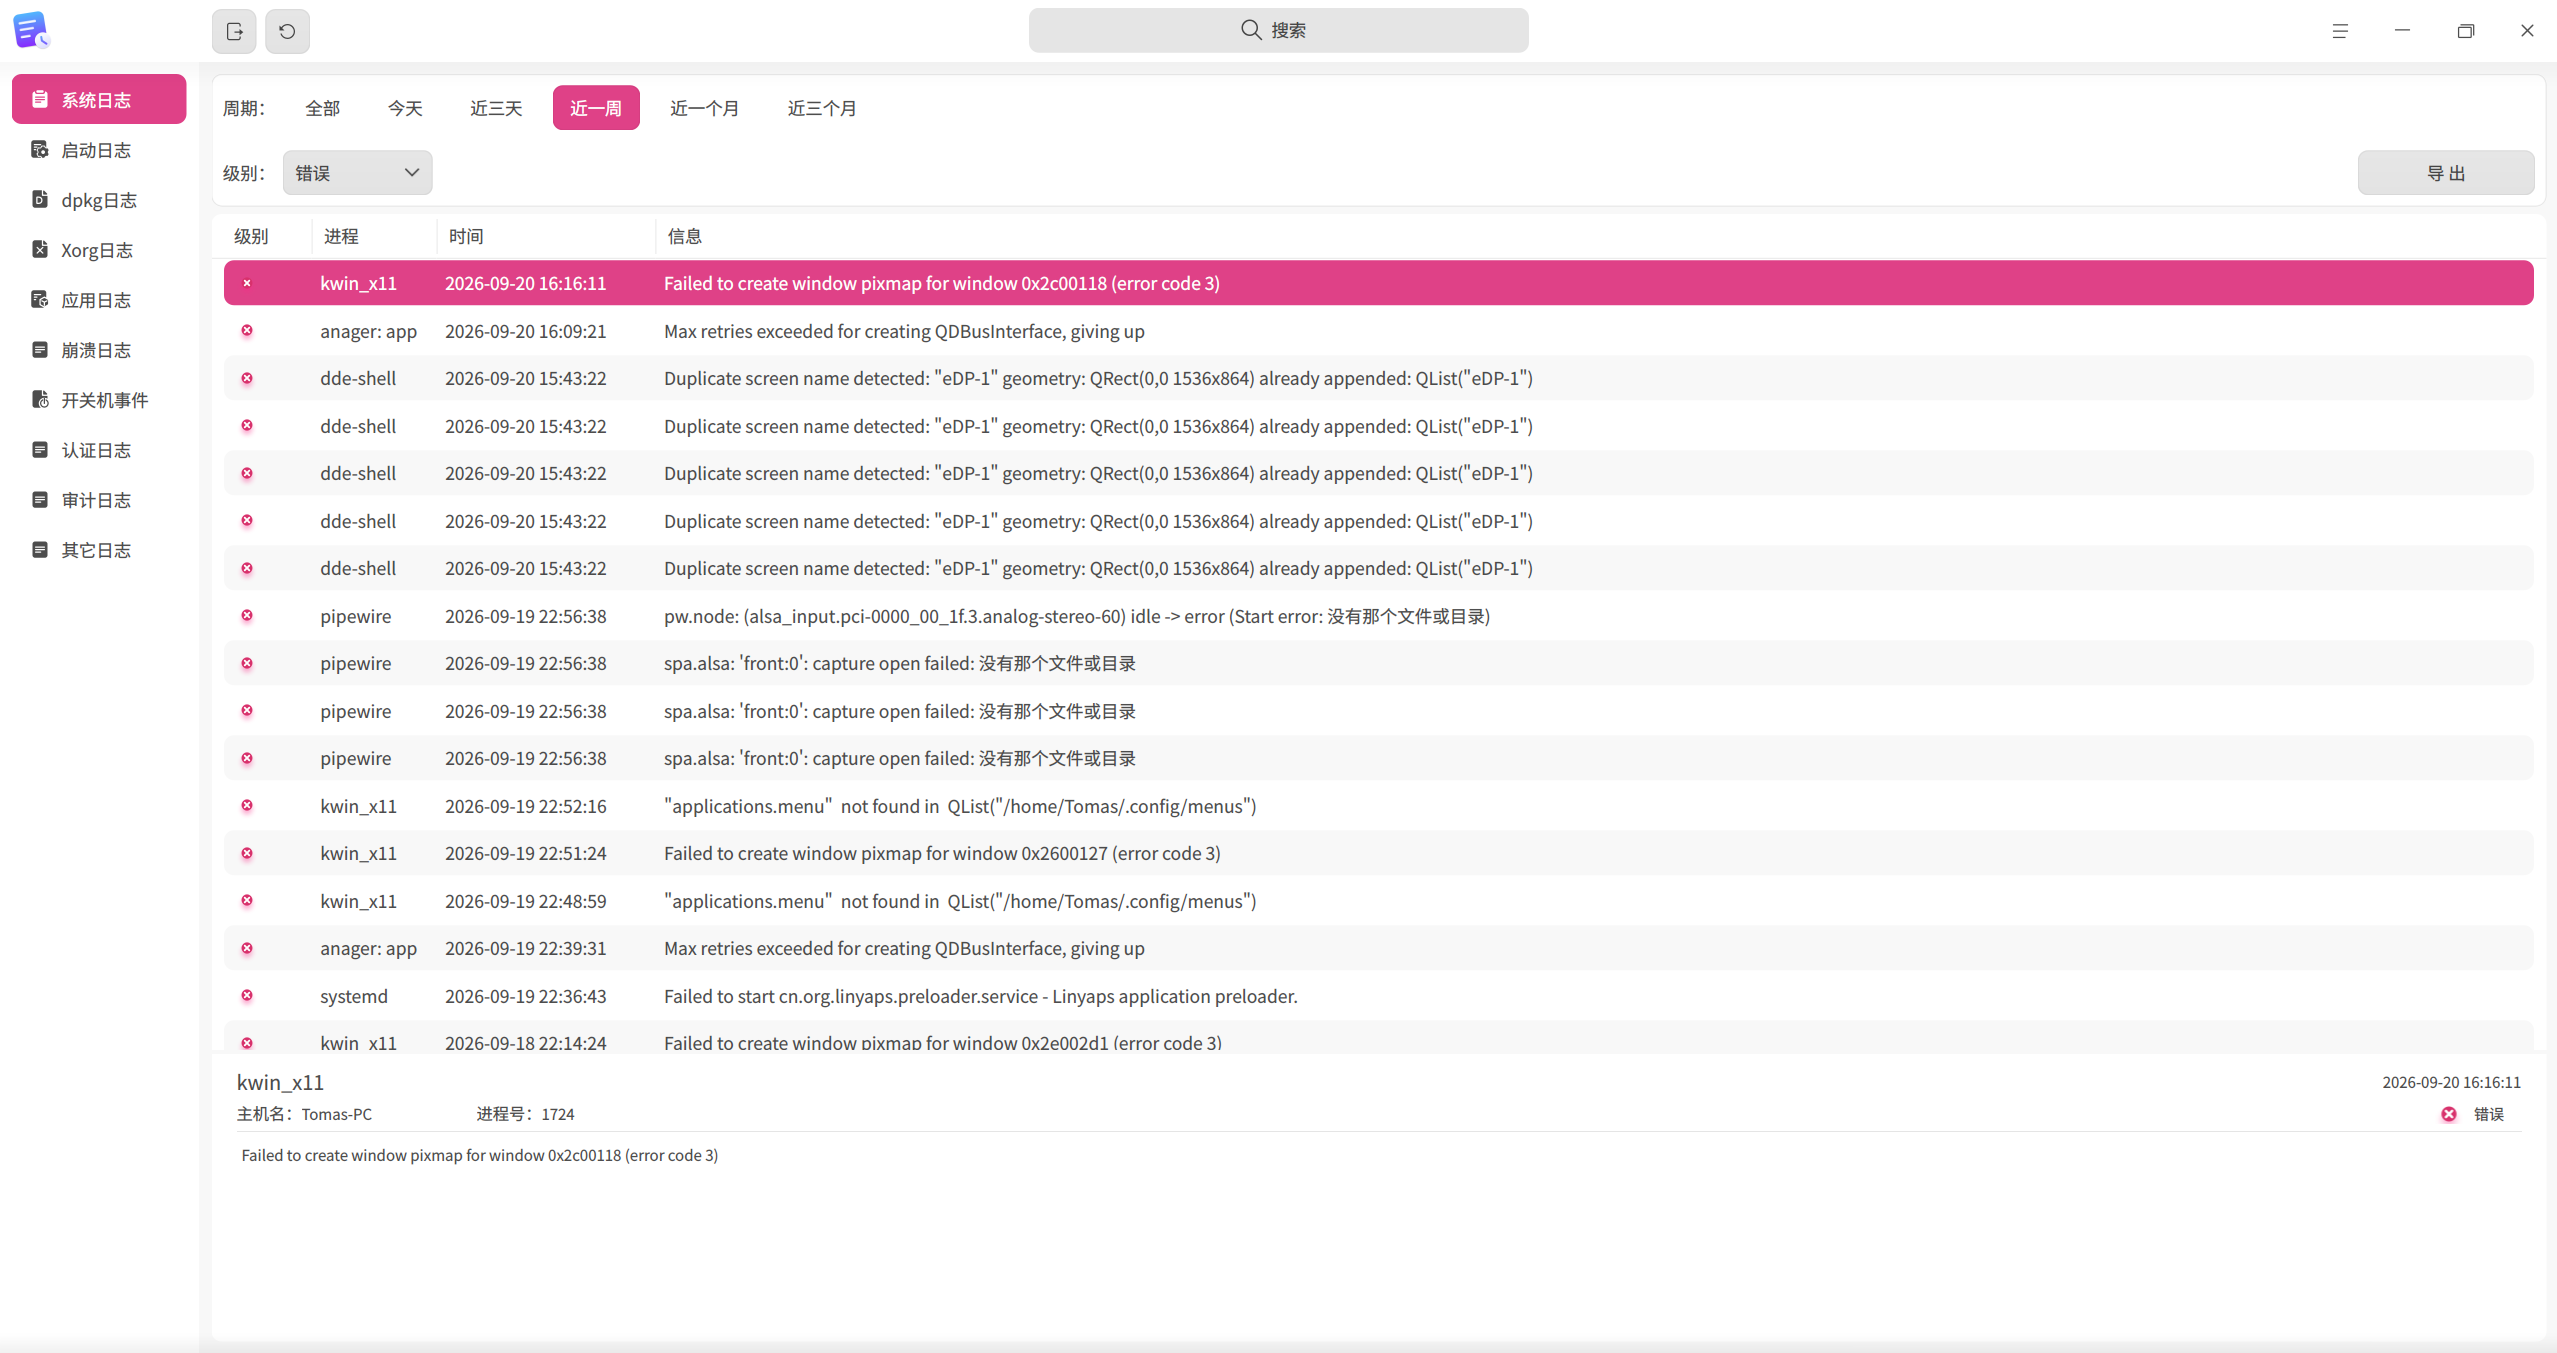Viewport: 2557px width, 1353px height.
Task: Click the 进程号 1724 detail text
Action: [x=525, y=1114]
